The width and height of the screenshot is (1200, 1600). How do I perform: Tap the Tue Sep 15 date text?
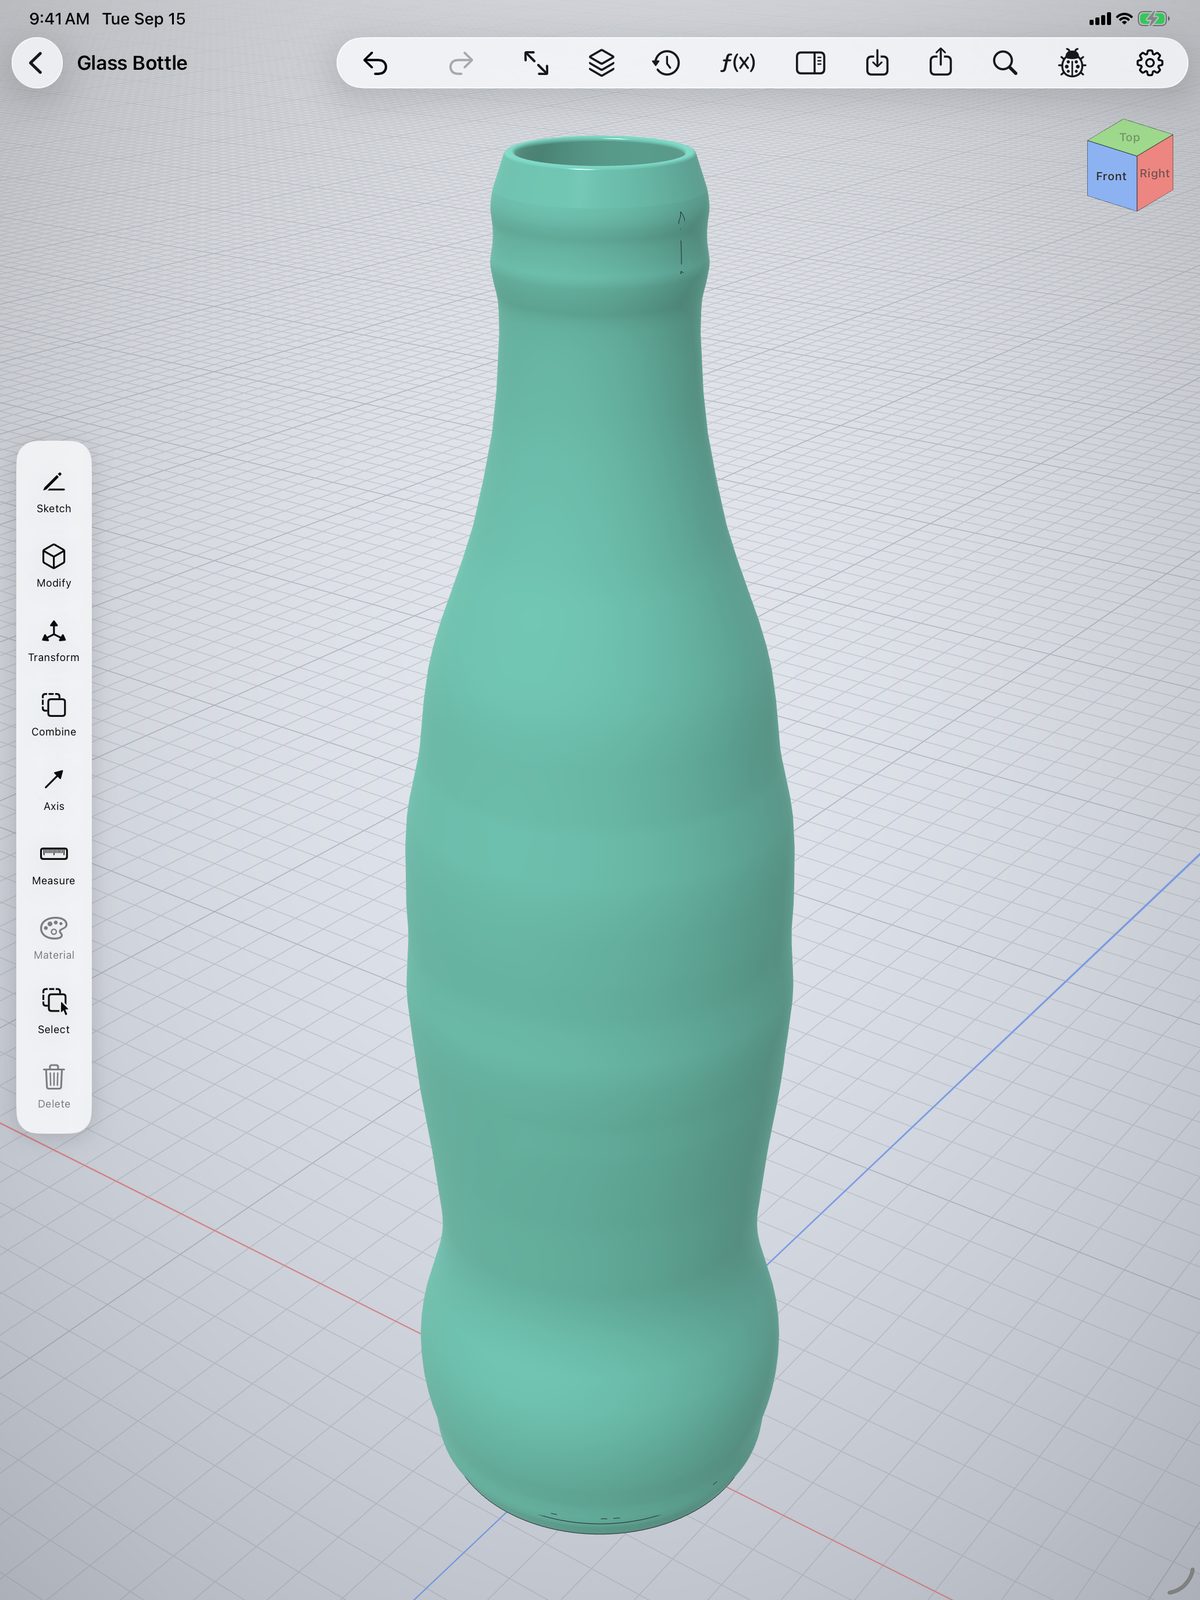coord(144,18)
